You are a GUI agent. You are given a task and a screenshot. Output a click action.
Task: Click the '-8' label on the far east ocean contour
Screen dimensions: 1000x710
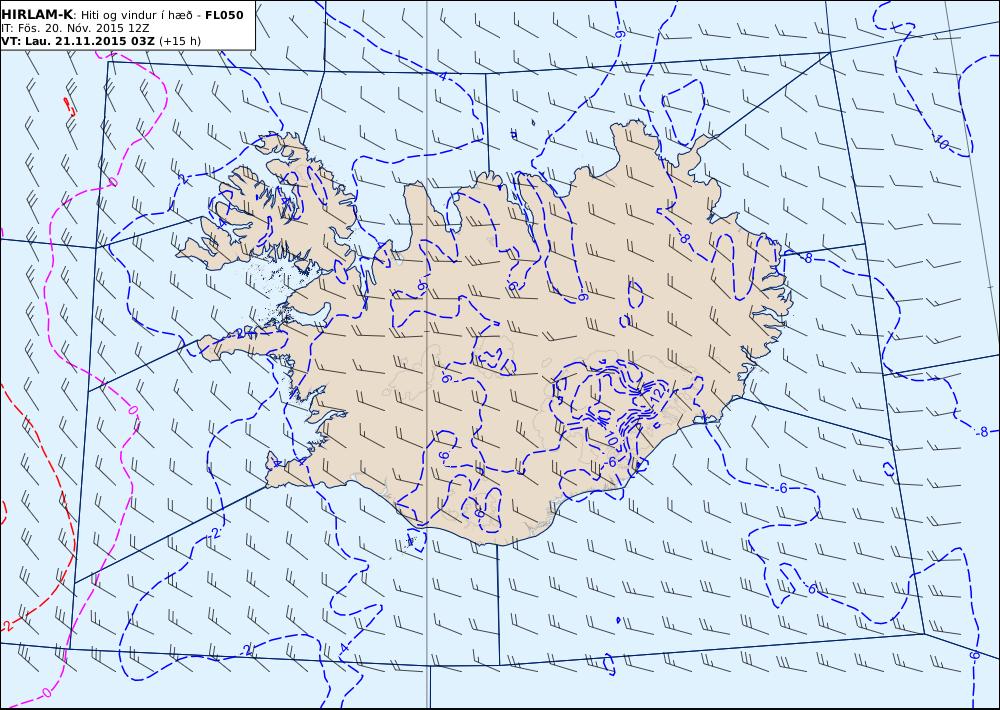(983, 432)
